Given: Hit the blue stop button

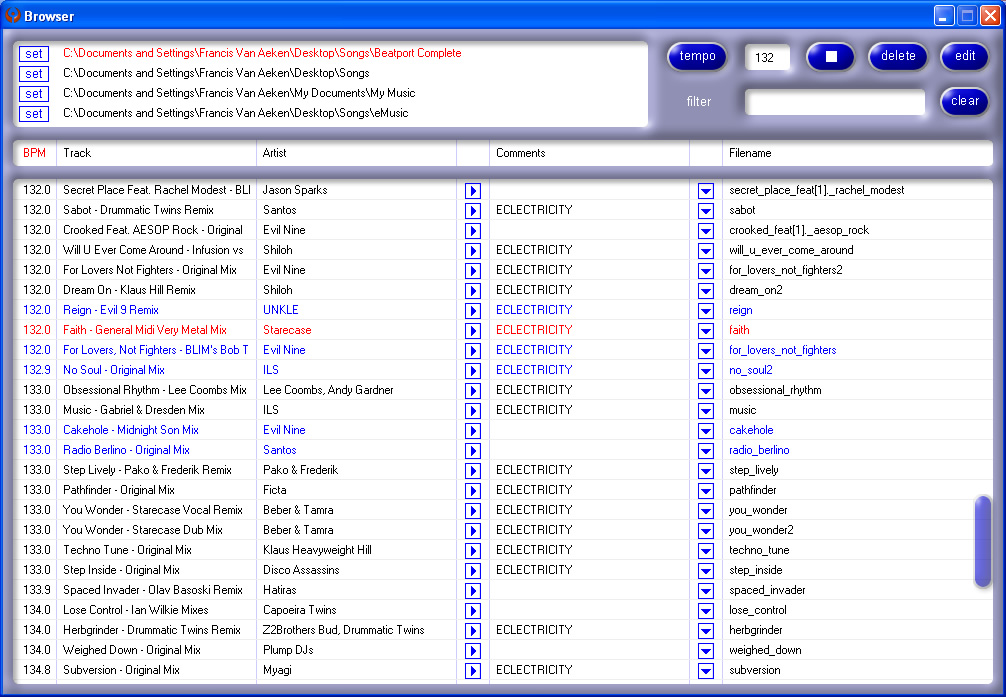Looking at the screenshot, I should point(831,57).
